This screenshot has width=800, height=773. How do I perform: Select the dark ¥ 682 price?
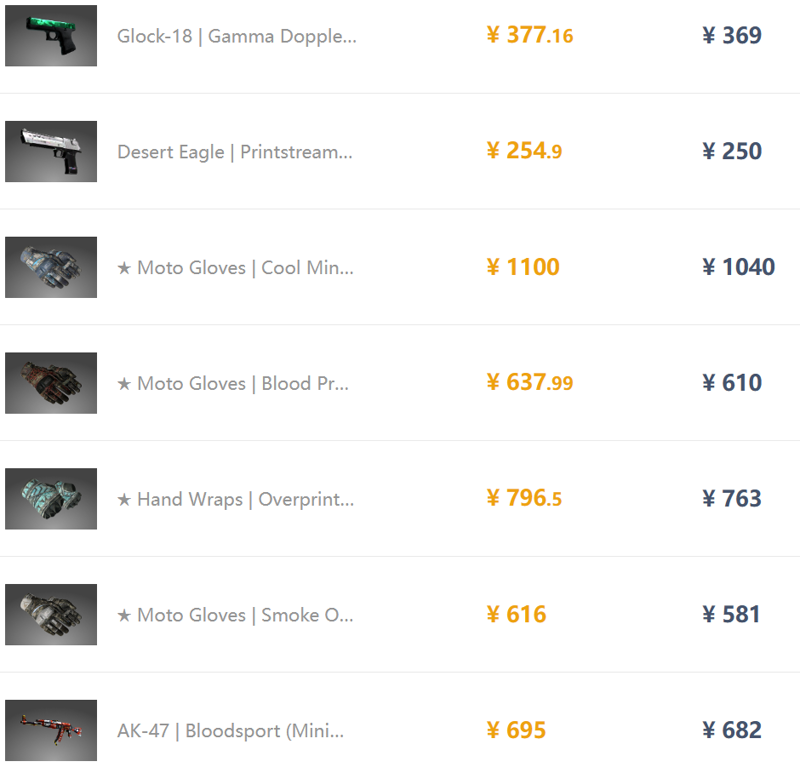pos(732,730)
